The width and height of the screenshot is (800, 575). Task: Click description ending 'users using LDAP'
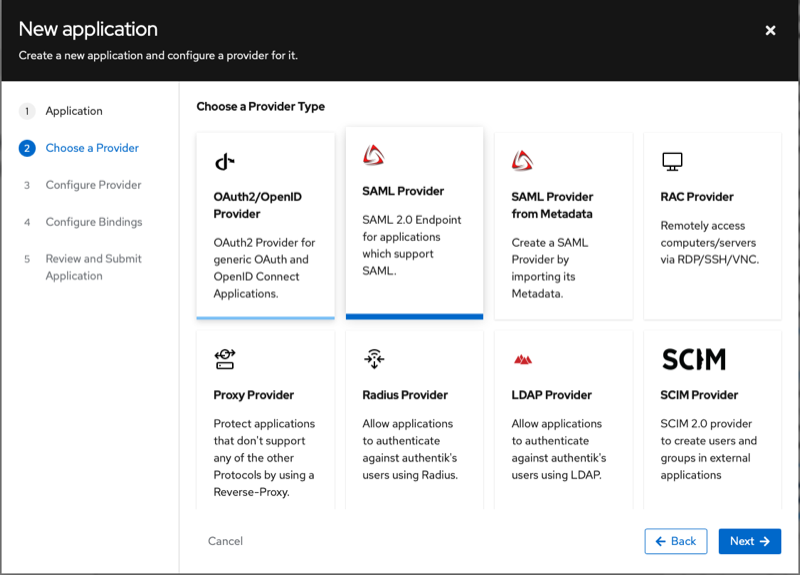click(x=559, y=449)
